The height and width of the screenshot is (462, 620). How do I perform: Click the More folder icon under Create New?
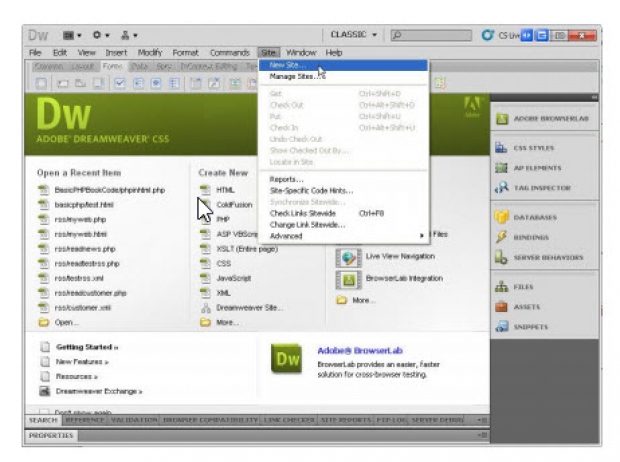pyautogui.click(x=205, y=322)
